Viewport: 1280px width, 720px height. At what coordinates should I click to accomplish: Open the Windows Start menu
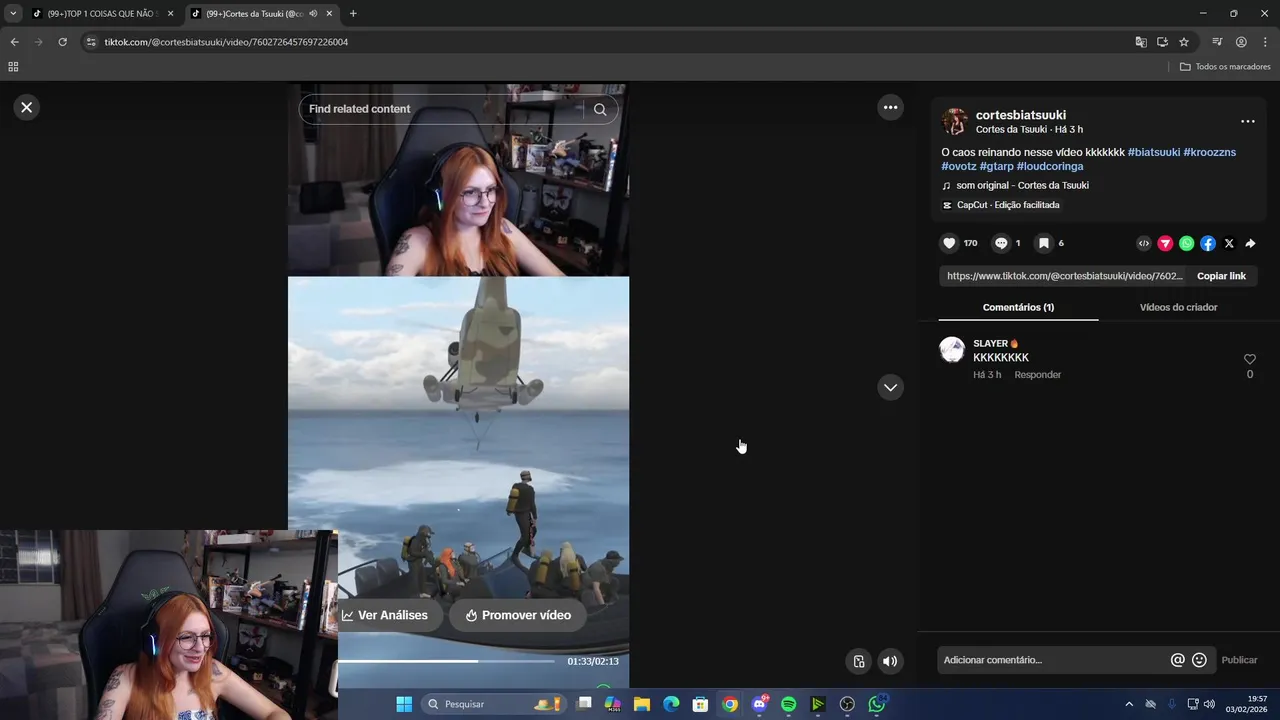[404, 704]
